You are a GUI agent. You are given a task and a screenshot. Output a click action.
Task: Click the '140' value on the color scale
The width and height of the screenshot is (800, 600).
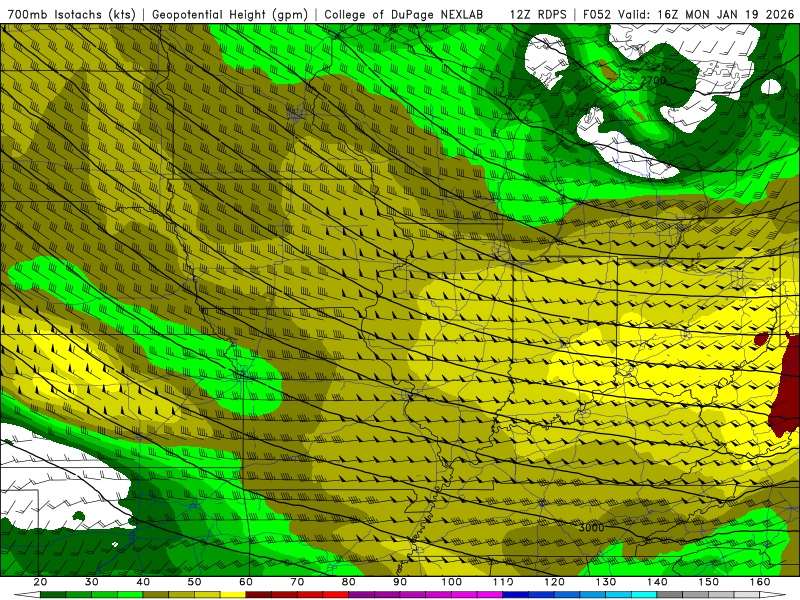(657, 582)
